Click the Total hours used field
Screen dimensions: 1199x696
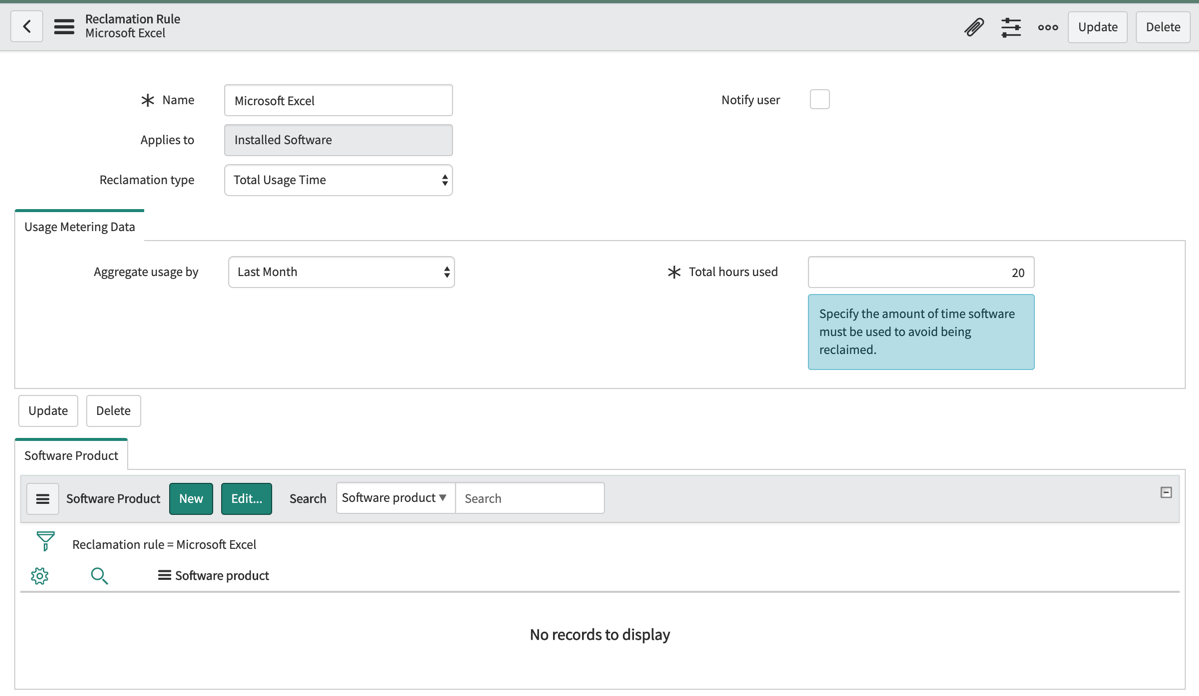coord(921,272)
